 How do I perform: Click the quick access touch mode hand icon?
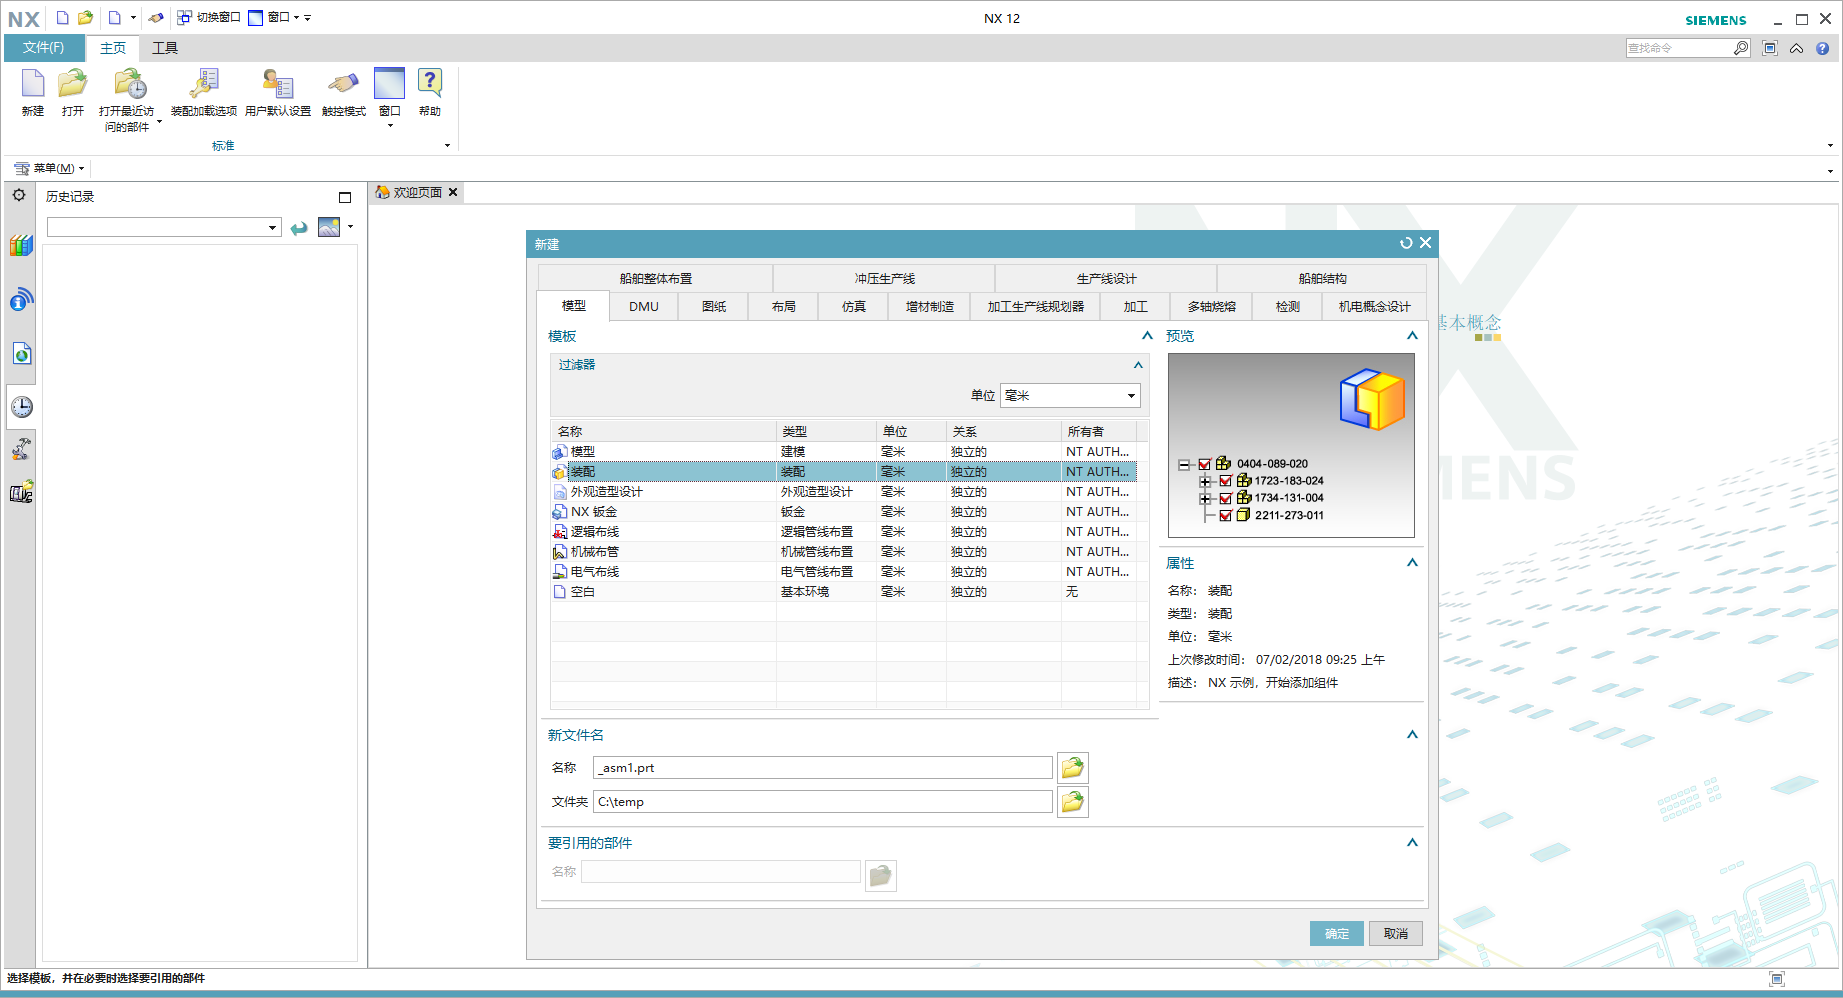[x=155, y=17]
